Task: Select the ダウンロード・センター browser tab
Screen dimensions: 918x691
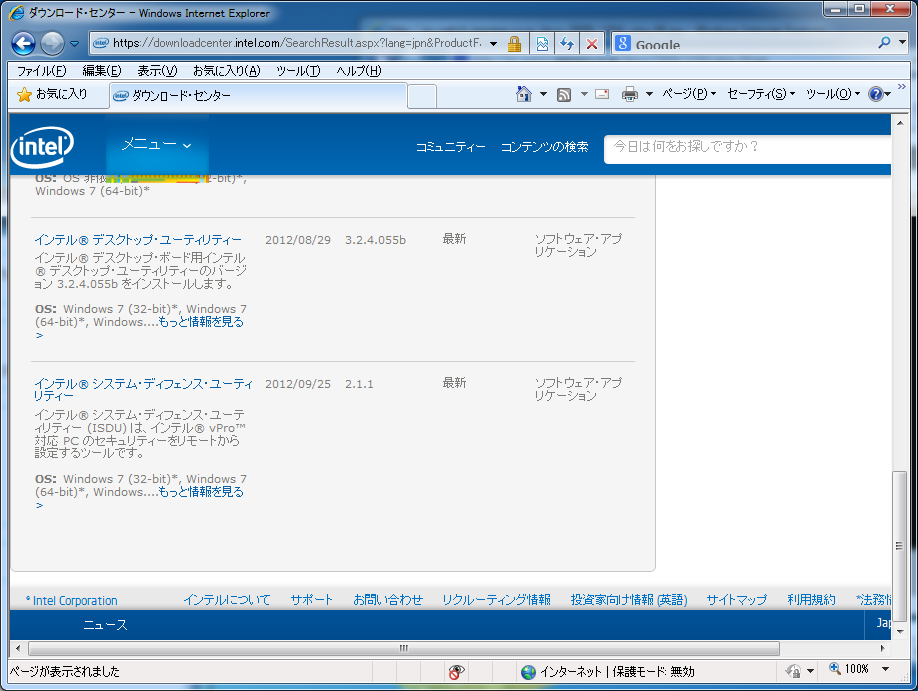Action: point(258,95)
